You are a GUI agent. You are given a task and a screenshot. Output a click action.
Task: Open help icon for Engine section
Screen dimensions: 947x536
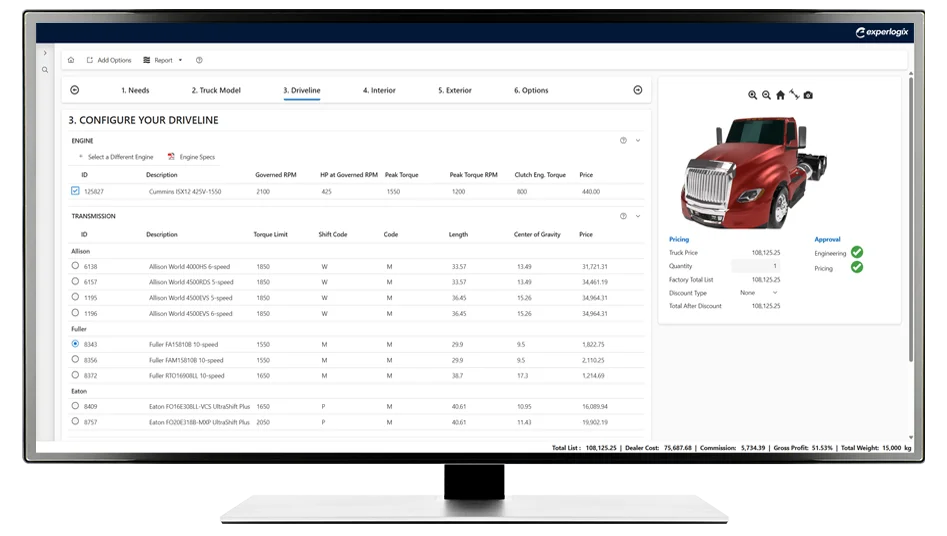(x=623, y=140)
